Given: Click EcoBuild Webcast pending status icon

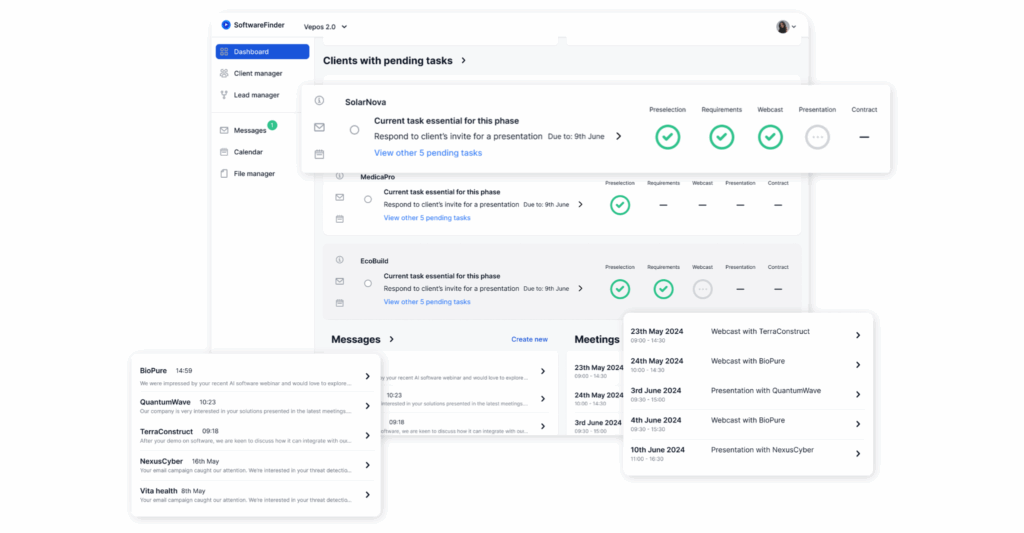Looking at the screenshot, I should tap(702, 289).
